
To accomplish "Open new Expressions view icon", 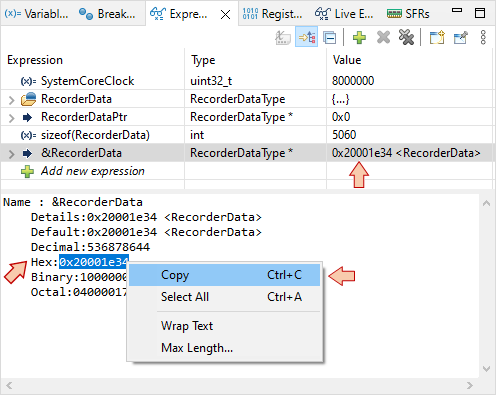I will tap(437, 37).
